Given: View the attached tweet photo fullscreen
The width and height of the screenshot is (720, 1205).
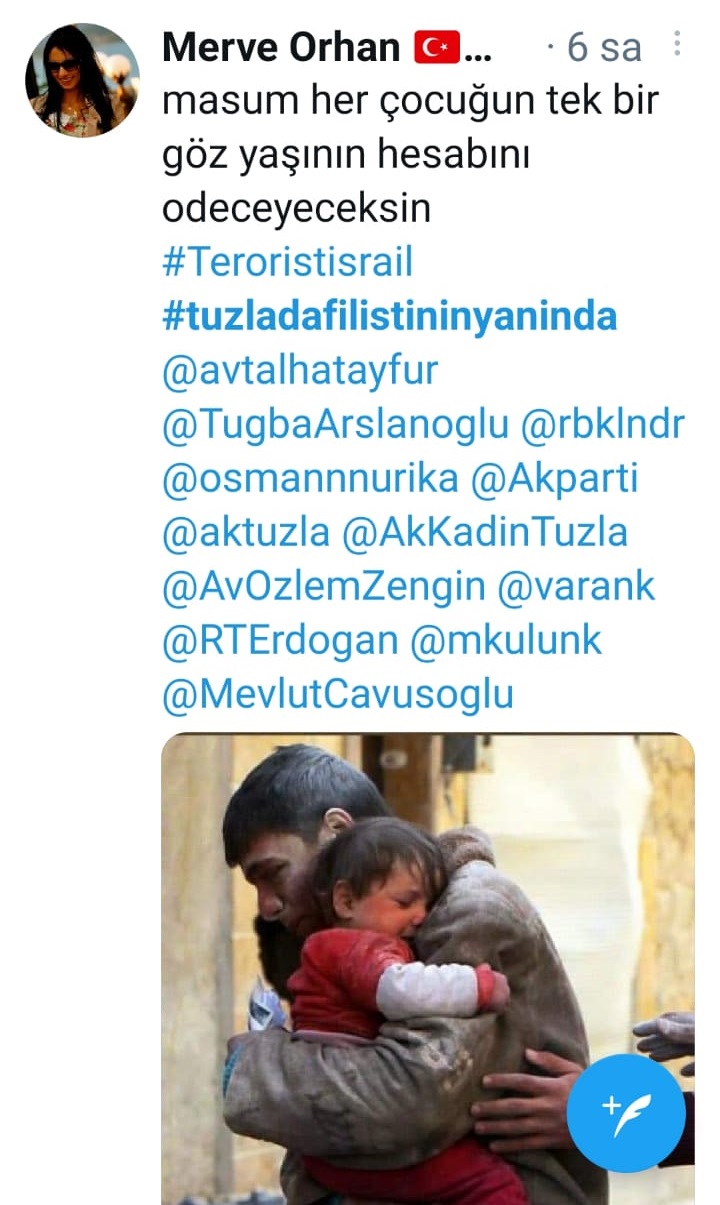Looking at the screenshot, I should click(428, 969).
